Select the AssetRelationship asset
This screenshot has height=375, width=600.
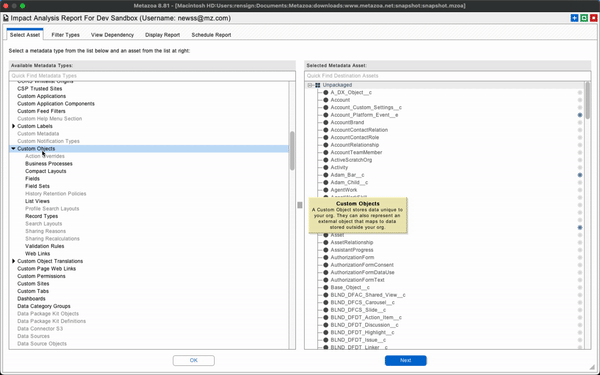click(352, 243)
